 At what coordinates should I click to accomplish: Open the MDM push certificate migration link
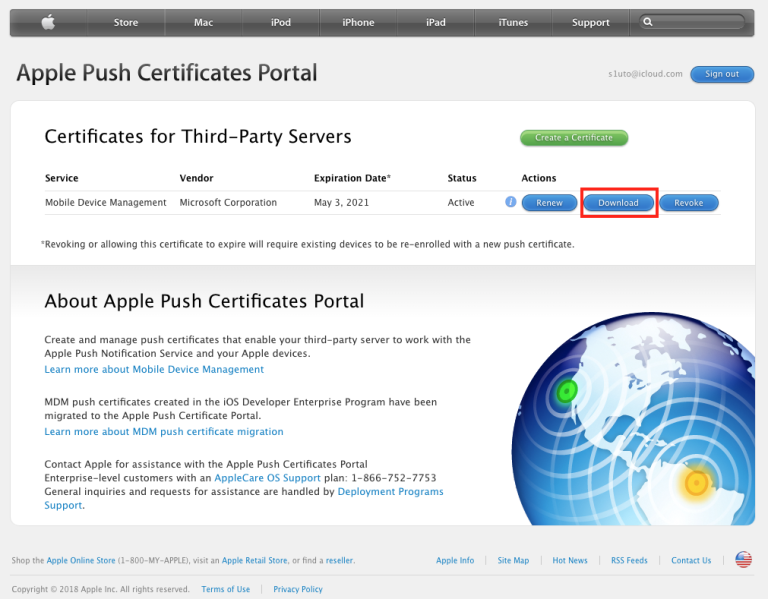(x=164, y=432)
